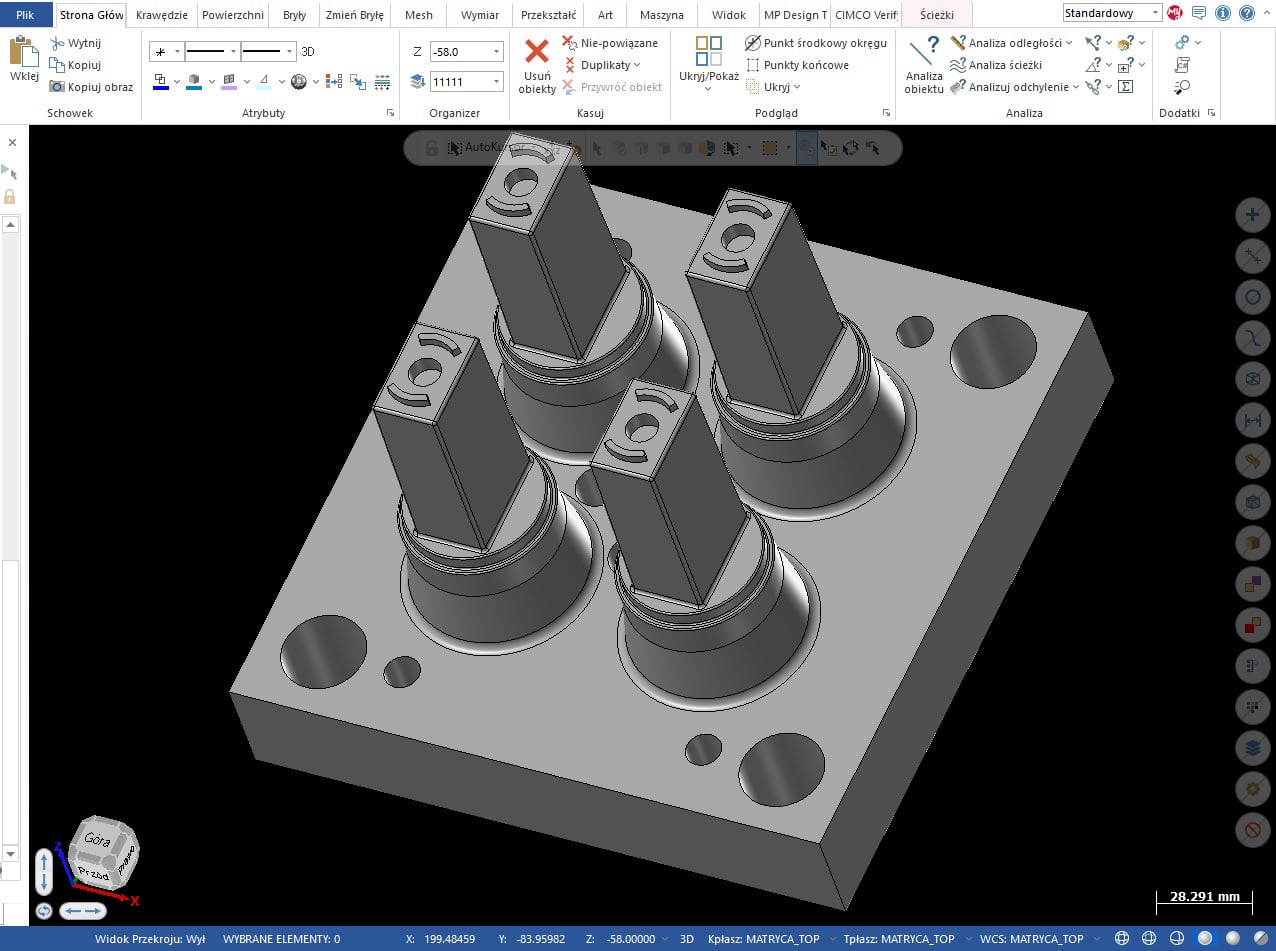Toggle the 3D construction mode in Atrybuty
This screenshot has width=1276, height=951.
pyautogui.click(x=308, y=51)
